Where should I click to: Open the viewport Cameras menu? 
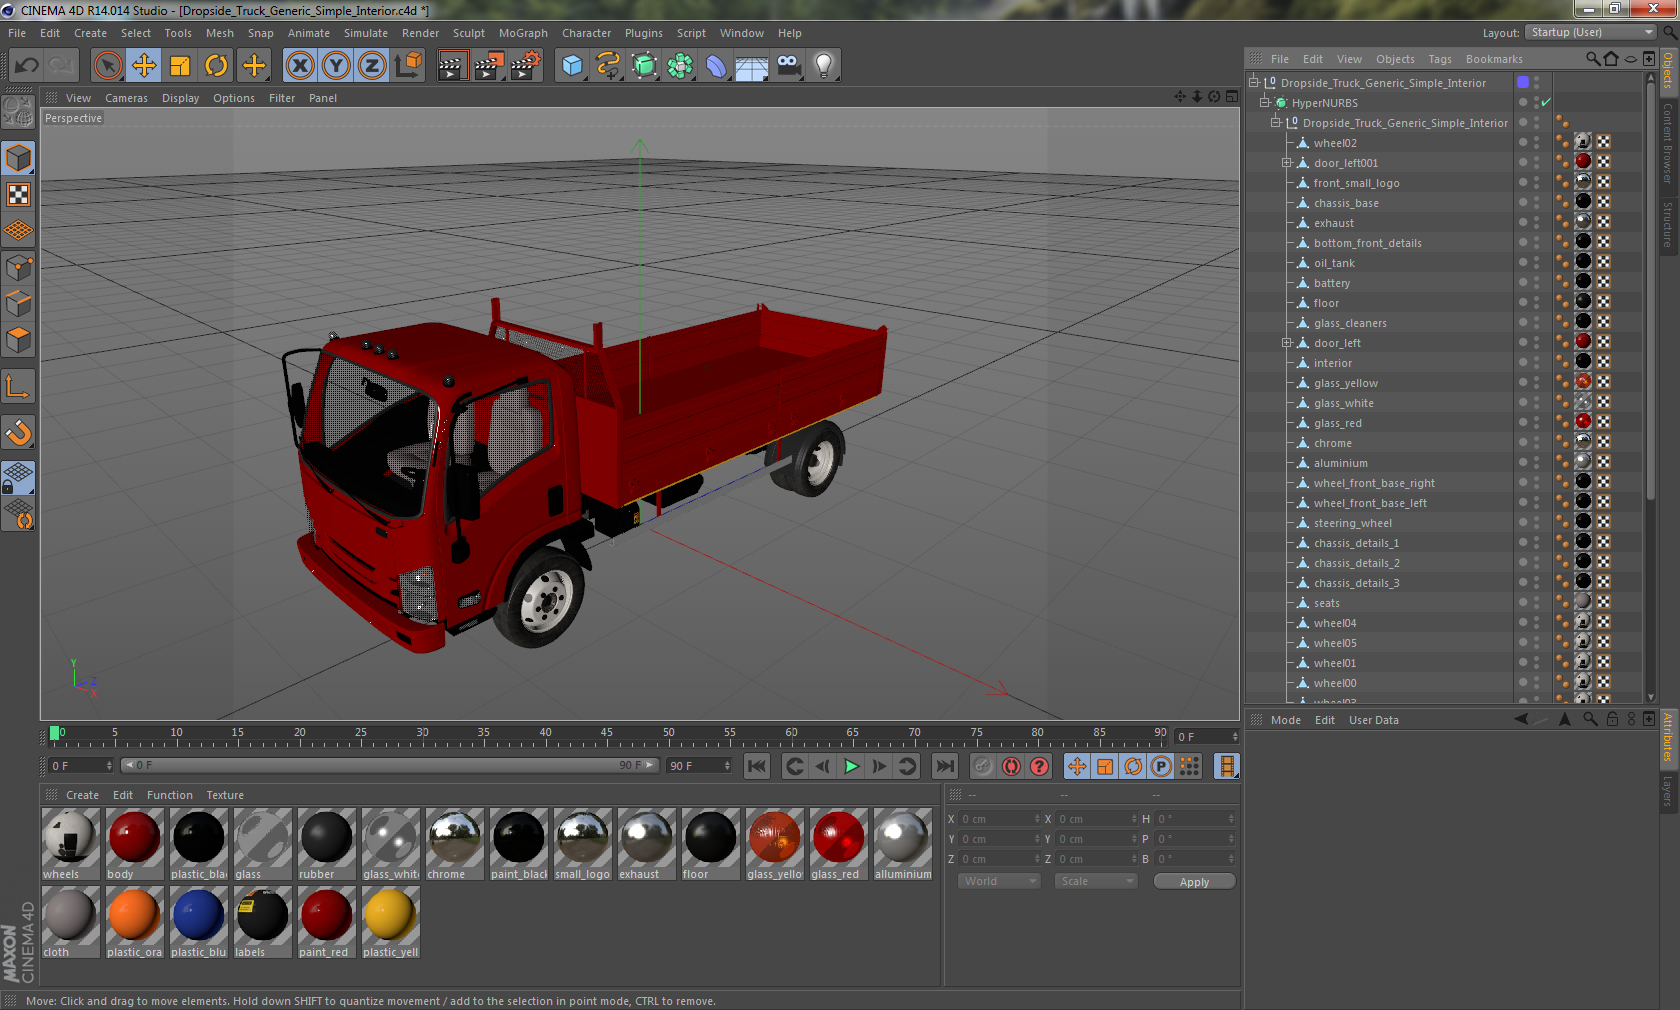pyautogui.click(x=126, y=98)
